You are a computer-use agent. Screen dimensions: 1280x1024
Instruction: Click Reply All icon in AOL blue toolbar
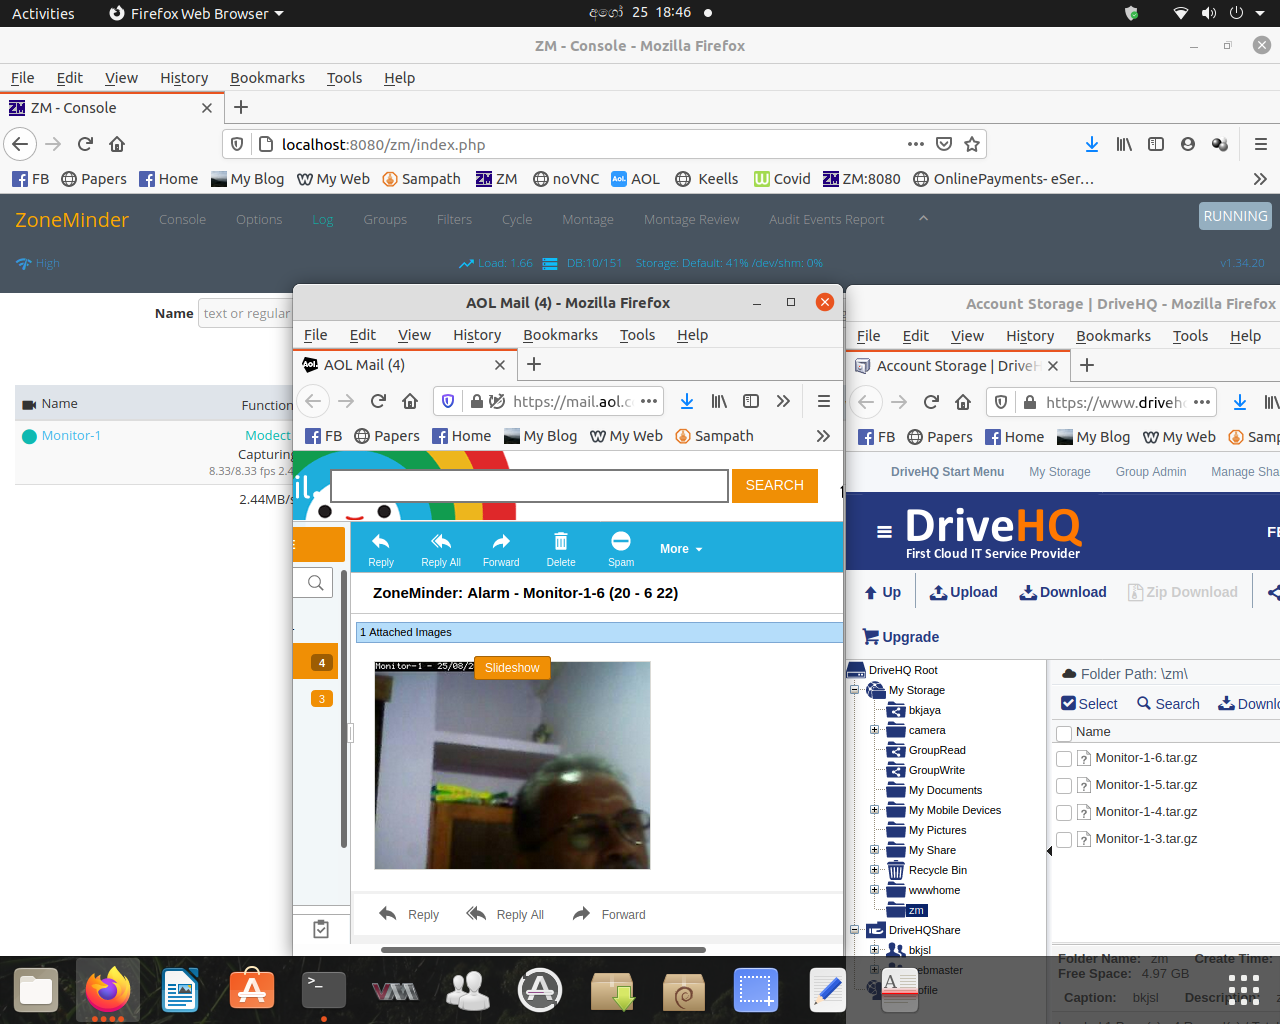441,542
